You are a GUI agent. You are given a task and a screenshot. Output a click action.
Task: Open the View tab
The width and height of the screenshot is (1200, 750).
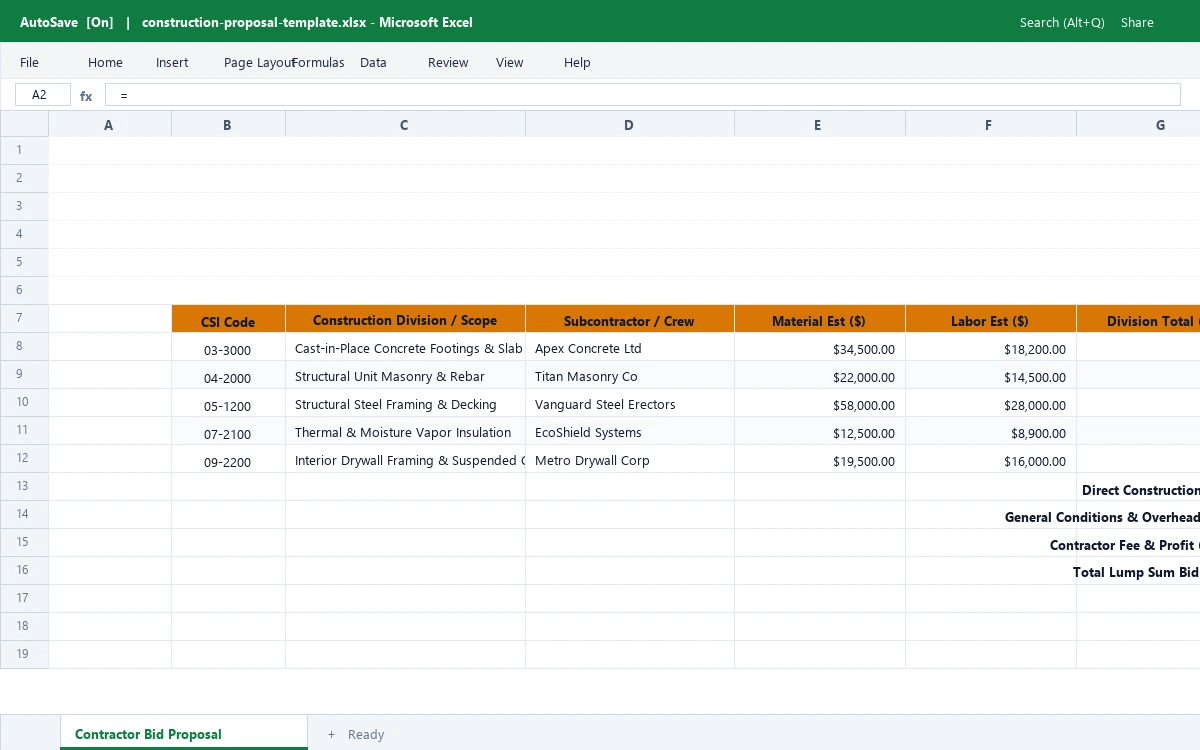[509, 62]
